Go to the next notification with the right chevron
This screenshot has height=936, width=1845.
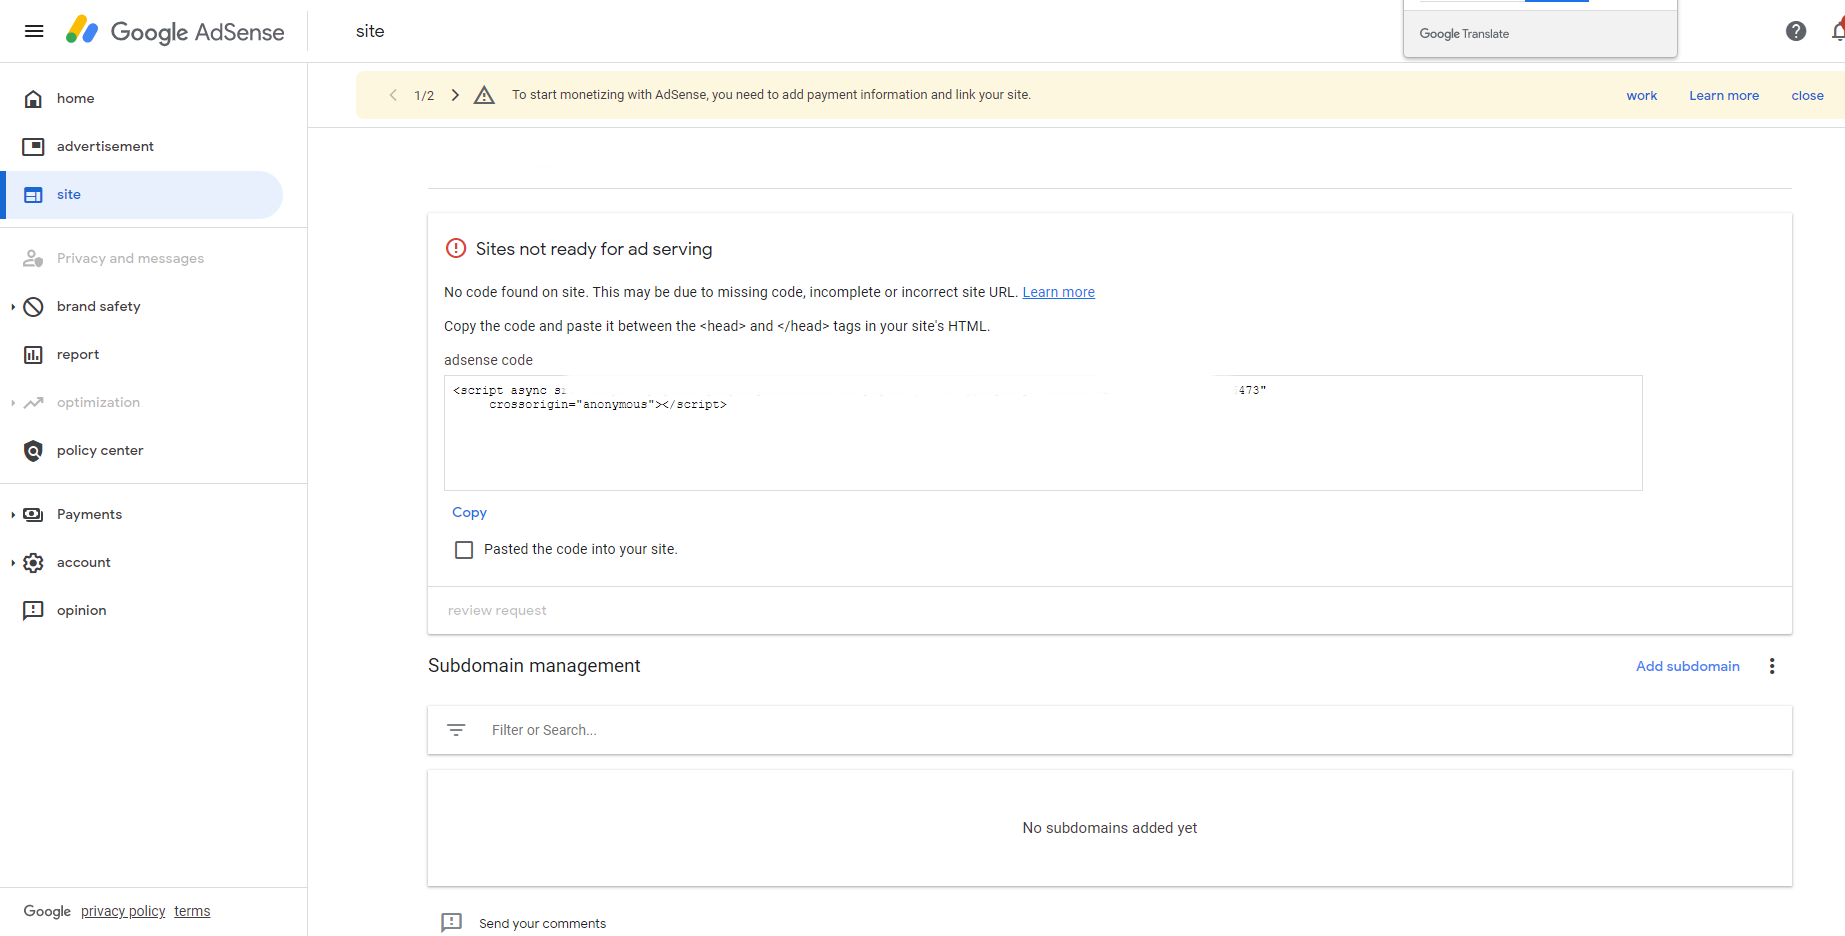click(x=455, y=95)
